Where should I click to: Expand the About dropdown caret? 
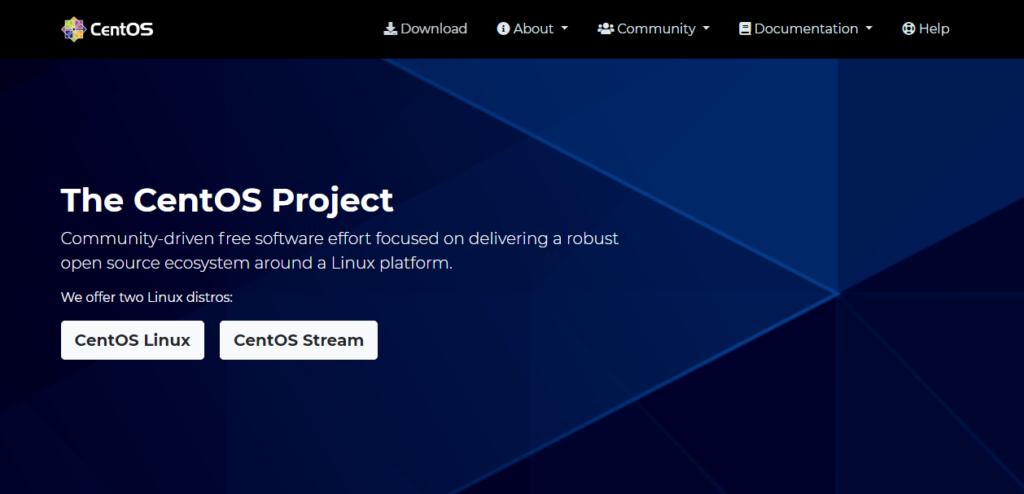(565, 29)
